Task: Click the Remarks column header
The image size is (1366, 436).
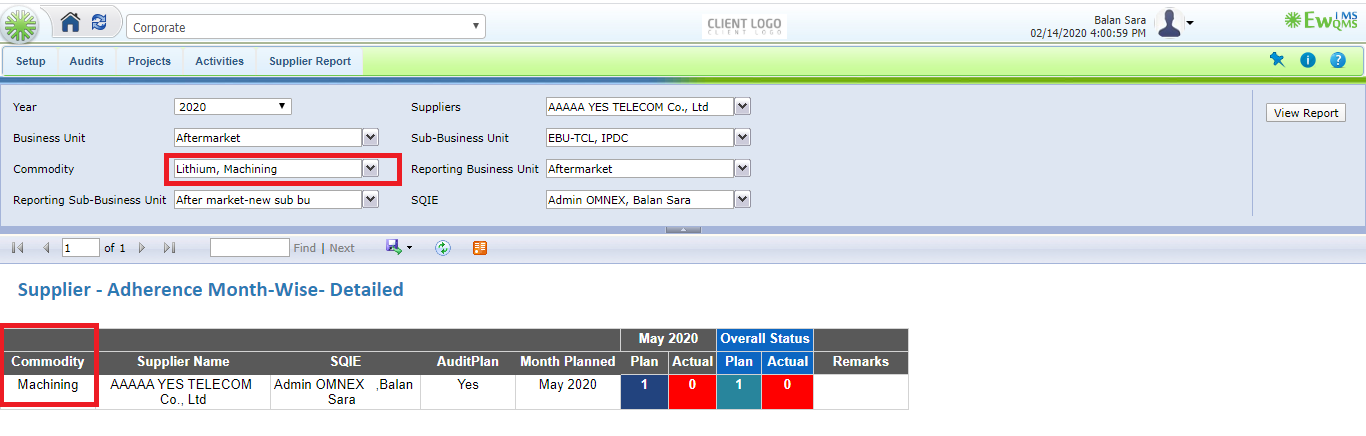Action: click(x=861, y=362)
